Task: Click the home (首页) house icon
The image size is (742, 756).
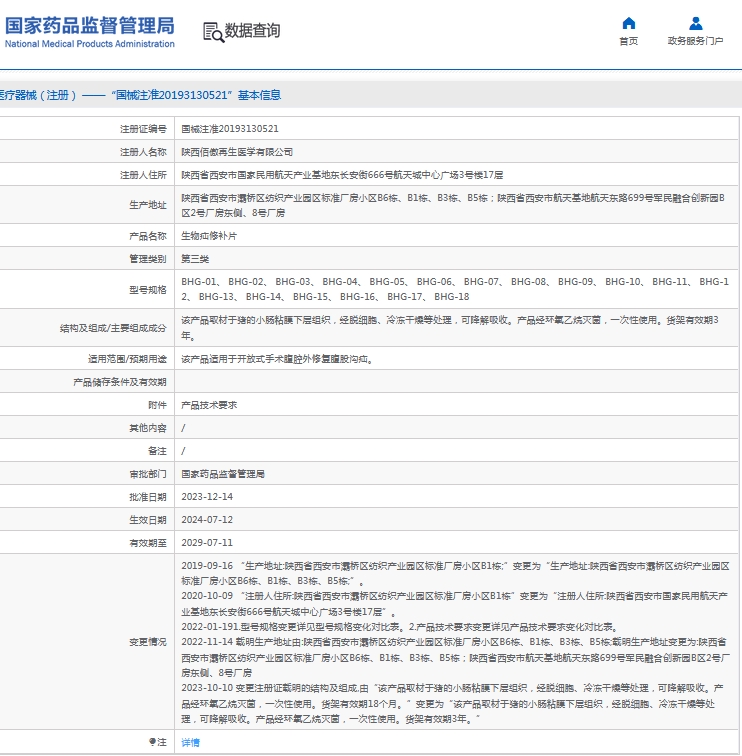Action: [x=629, y=23]
